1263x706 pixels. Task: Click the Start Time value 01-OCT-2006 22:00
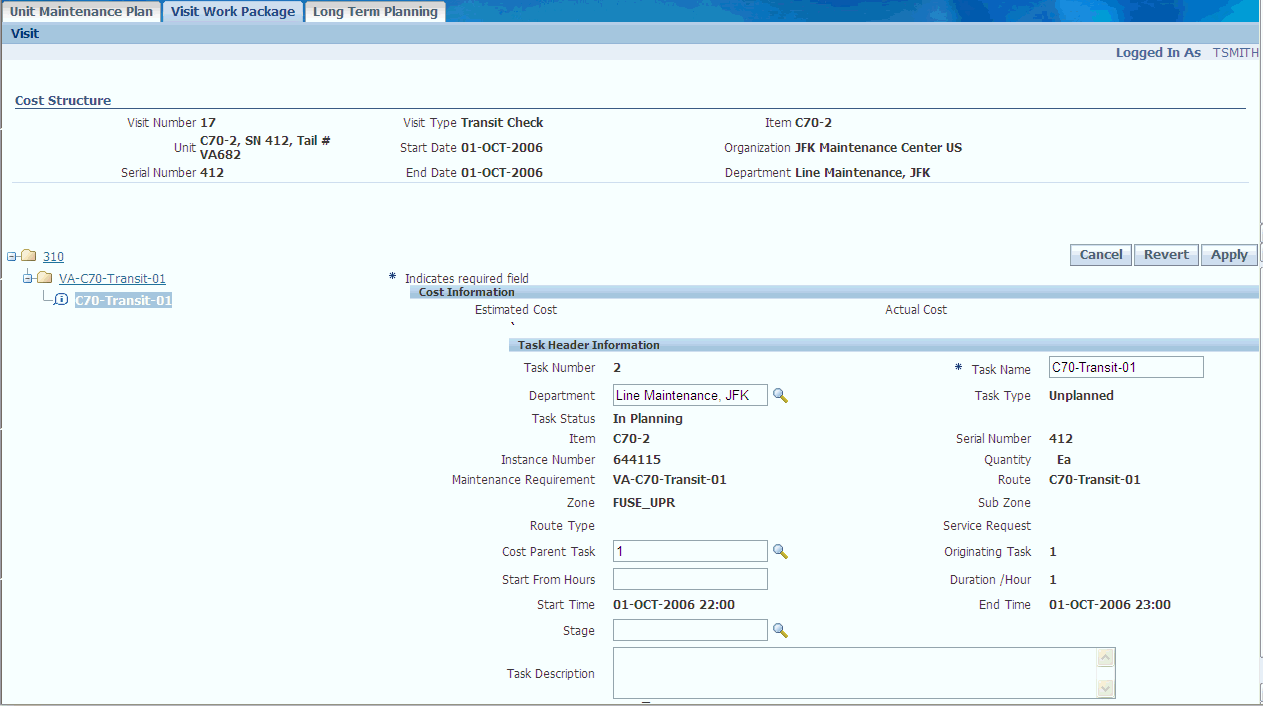[x=674, y=605]
